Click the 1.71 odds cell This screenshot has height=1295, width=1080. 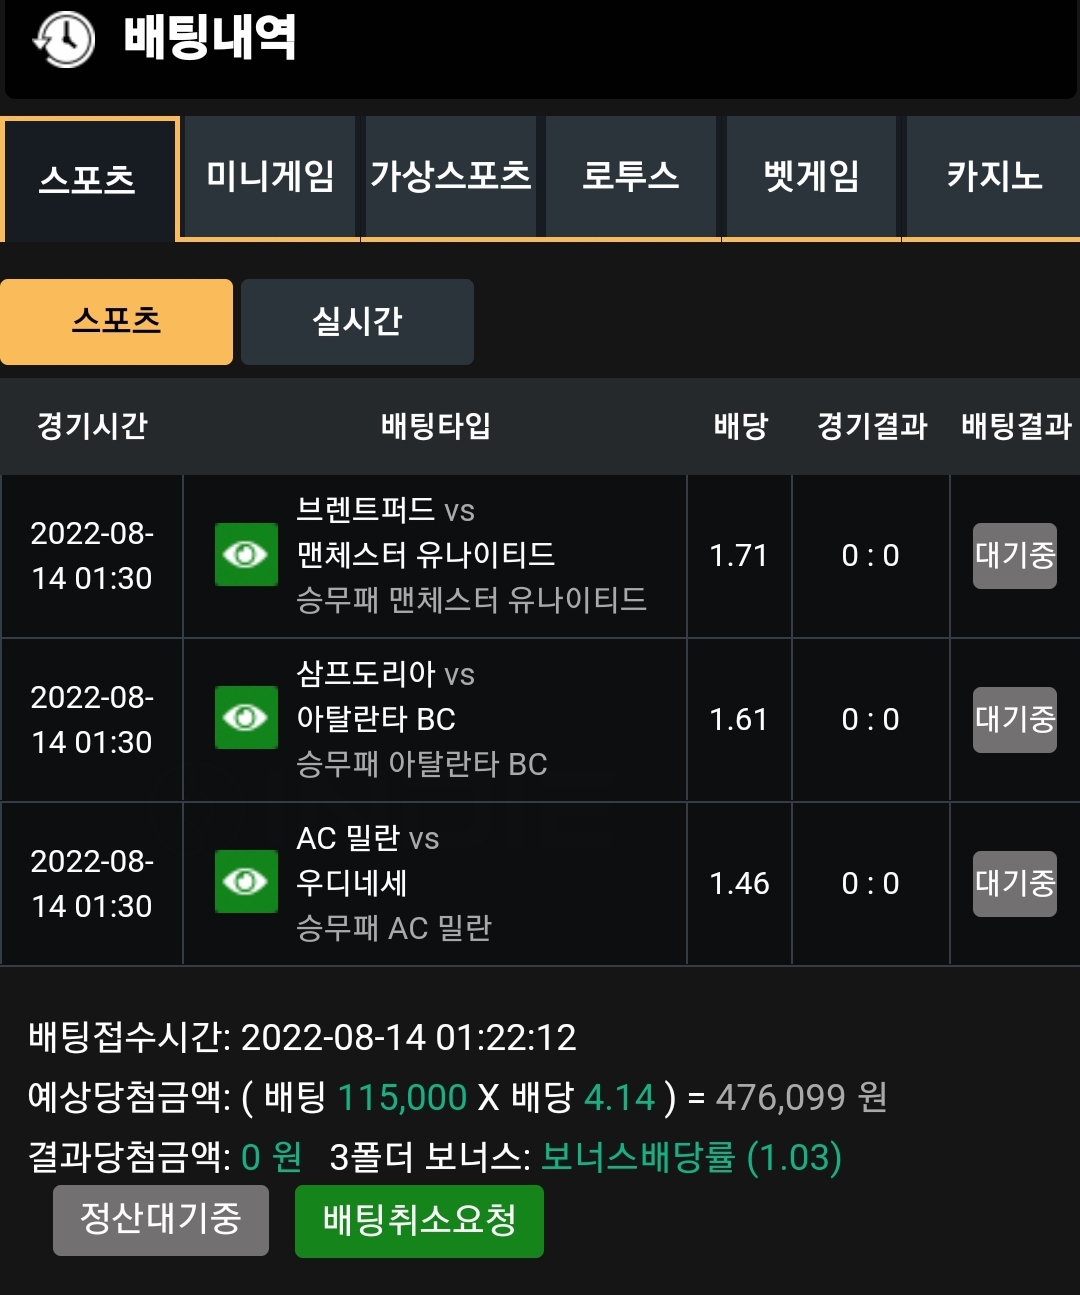point(739,555)
